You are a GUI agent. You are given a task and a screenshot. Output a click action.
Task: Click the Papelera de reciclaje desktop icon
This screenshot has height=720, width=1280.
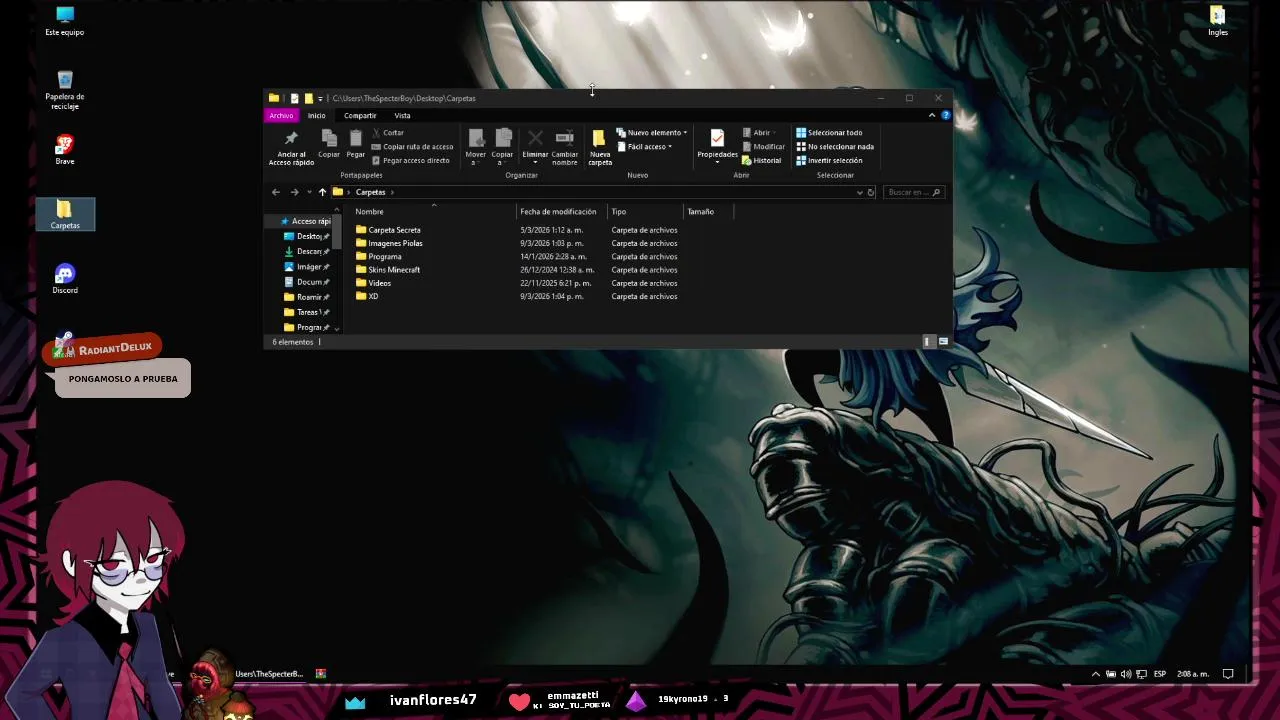(64, 90)
